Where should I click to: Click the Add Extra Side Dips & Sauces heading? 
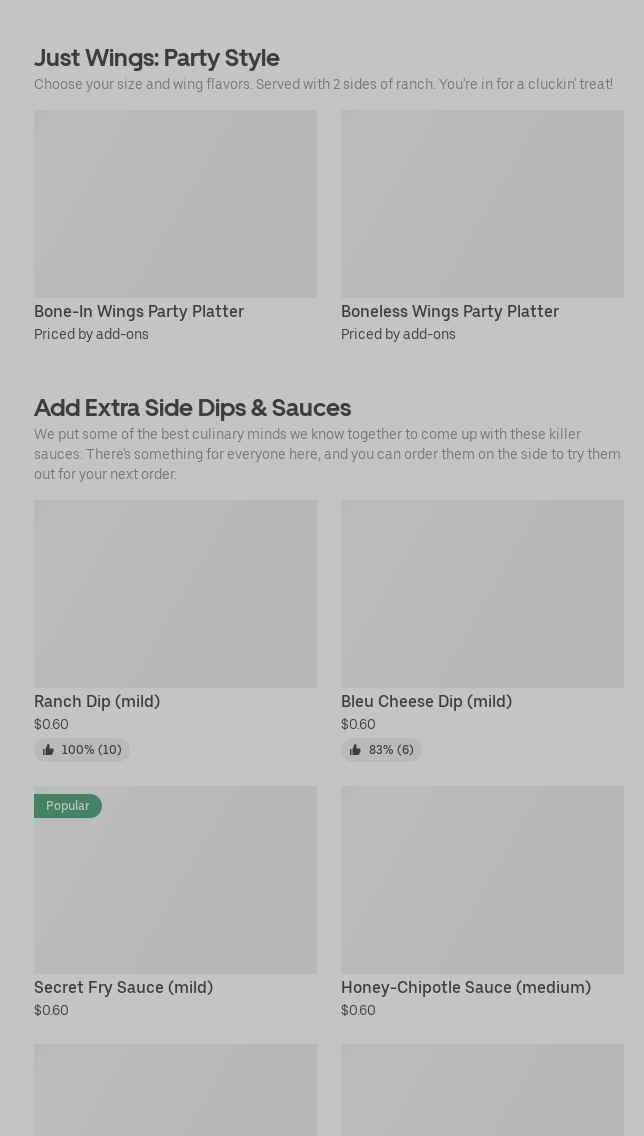[192, 407]
